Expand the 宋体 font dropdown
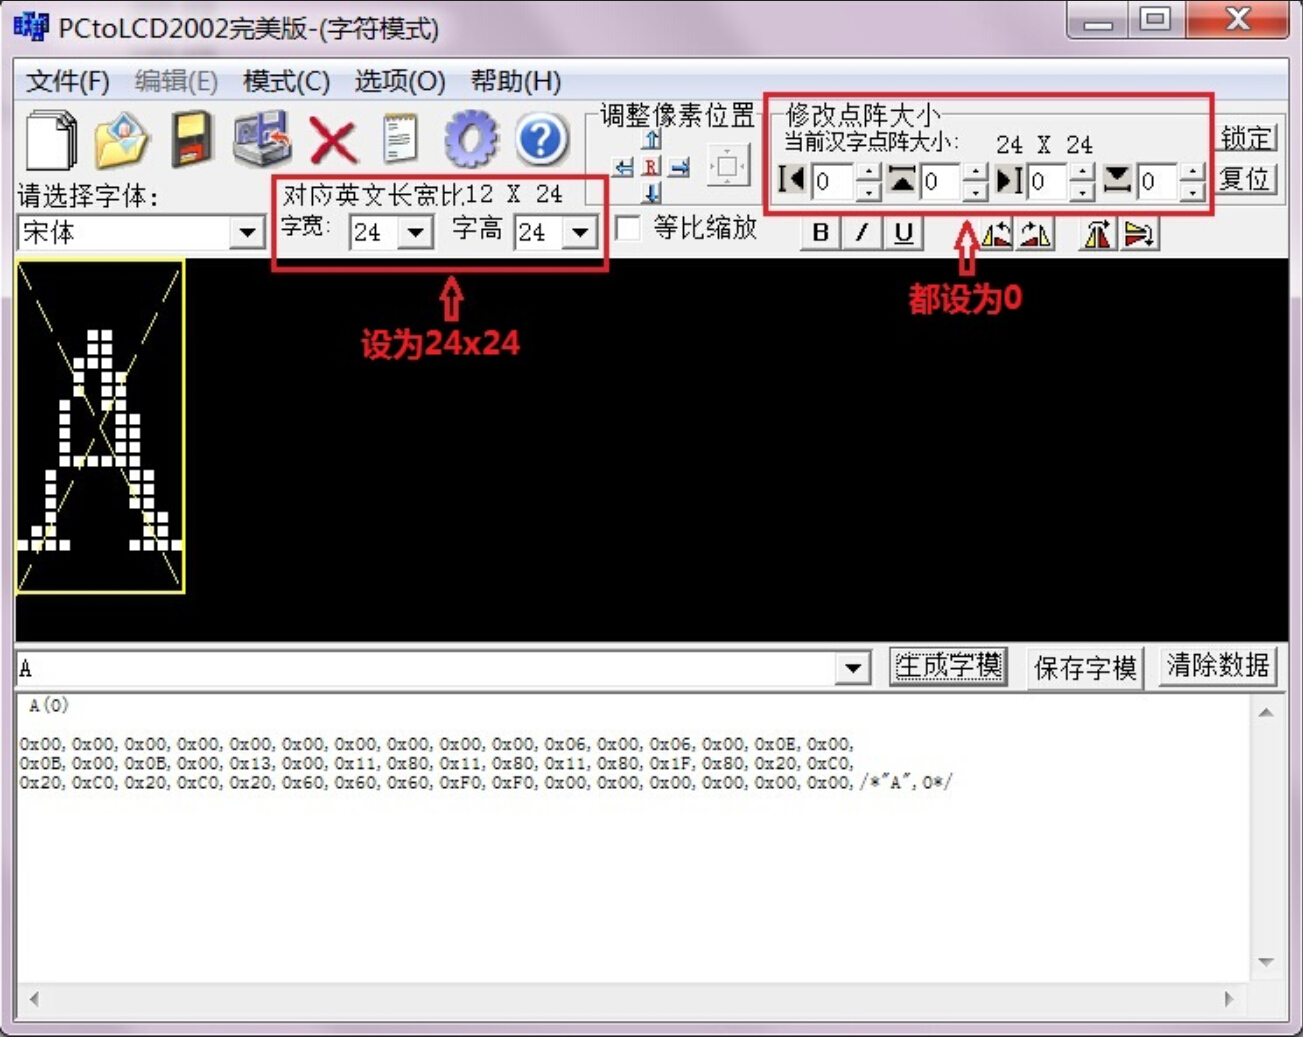1303x1037 pixels. tap(245, 233)
